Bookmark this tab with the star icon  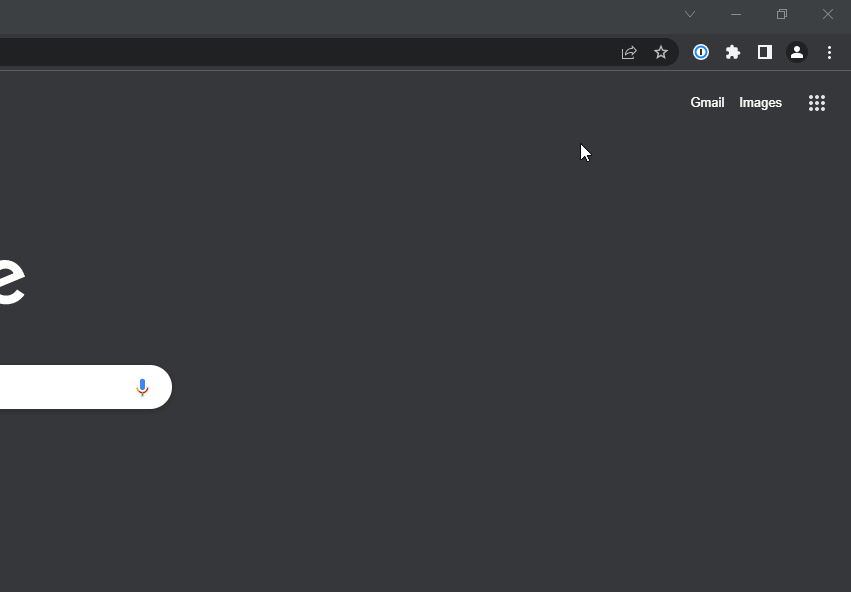click(661, 53)
